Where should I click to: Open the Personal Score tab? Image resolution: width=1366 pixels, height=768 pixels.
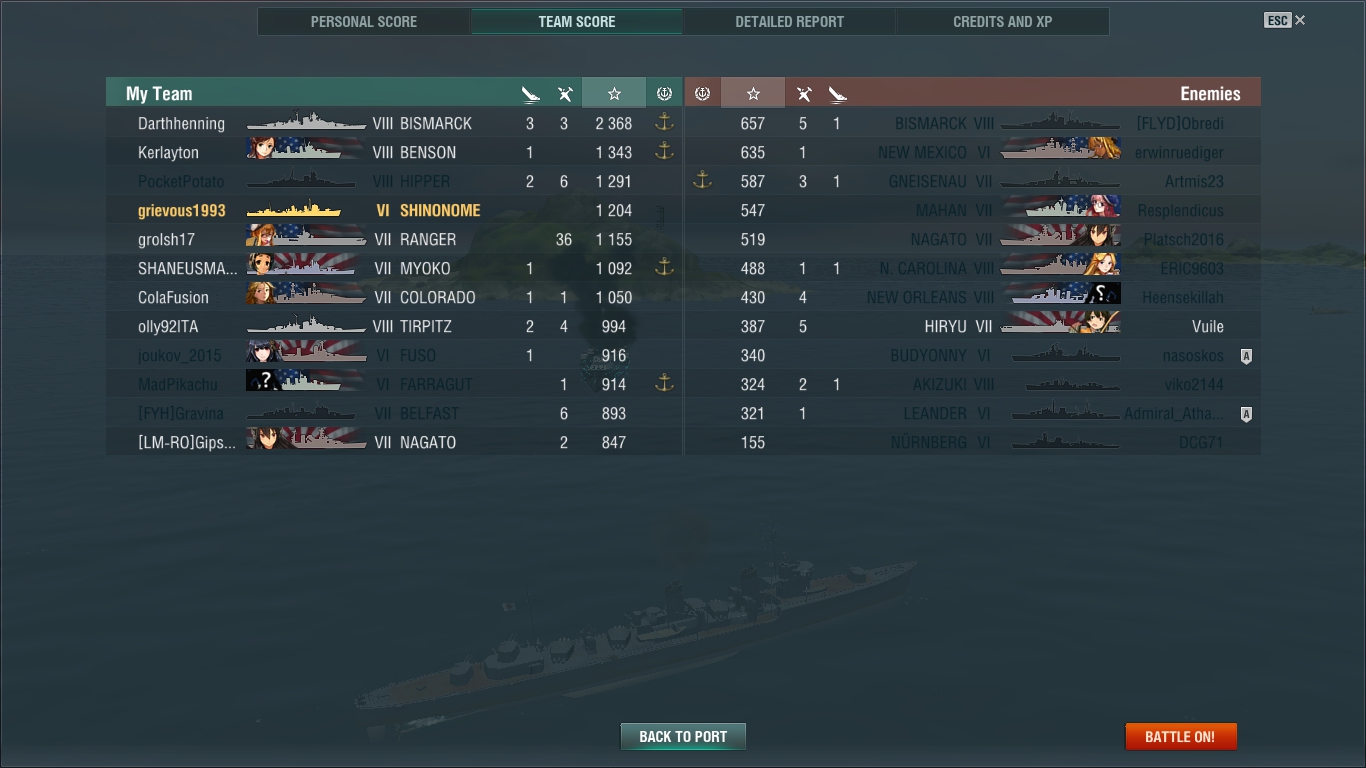point(364,21)
